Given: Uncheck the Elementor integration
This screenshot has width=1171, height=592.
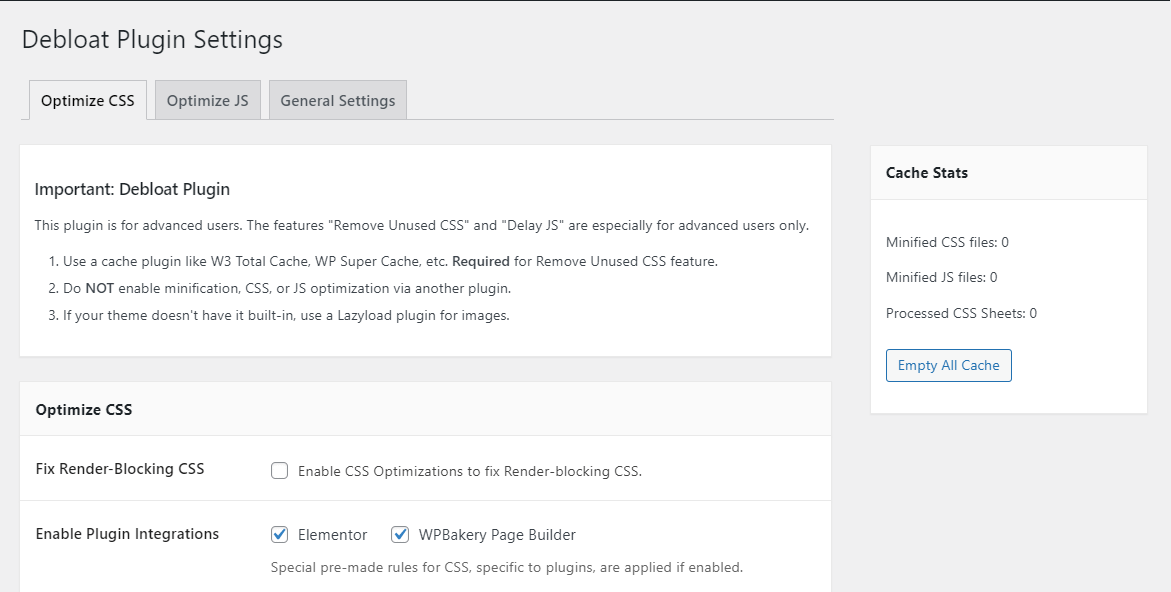Looking at the screenshot, I should (279, 534).
